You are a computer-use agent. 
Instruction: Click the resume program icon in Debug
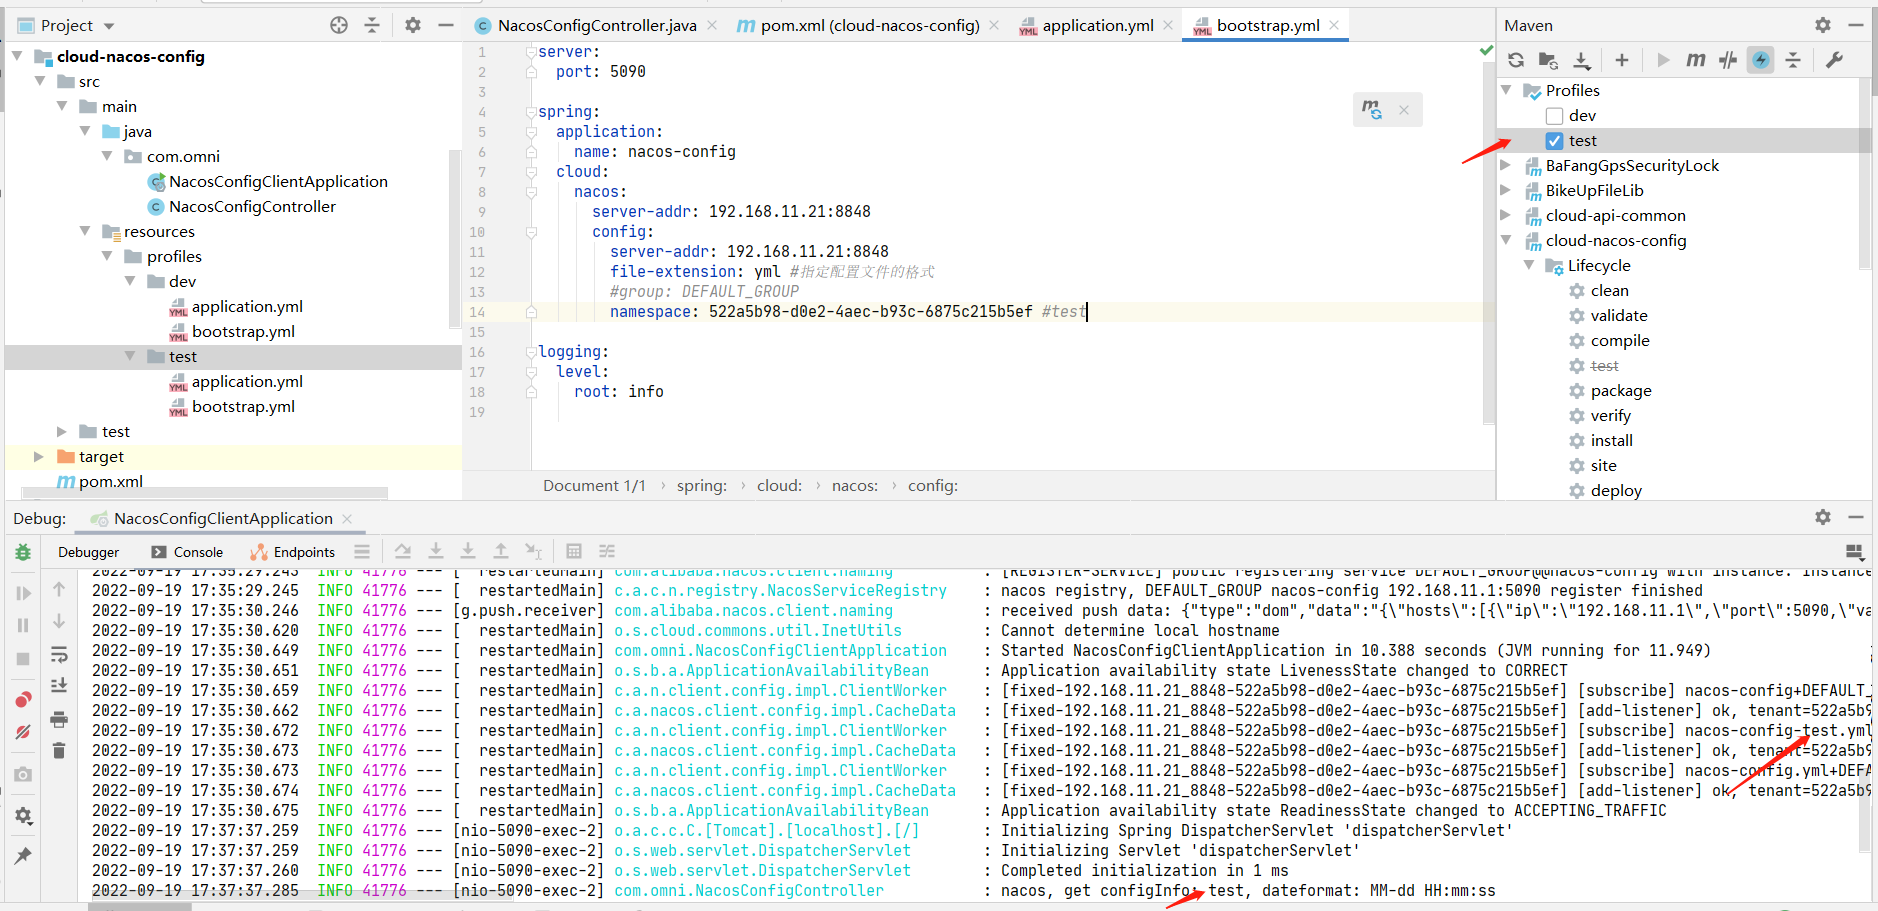click(x=23, y=593)
